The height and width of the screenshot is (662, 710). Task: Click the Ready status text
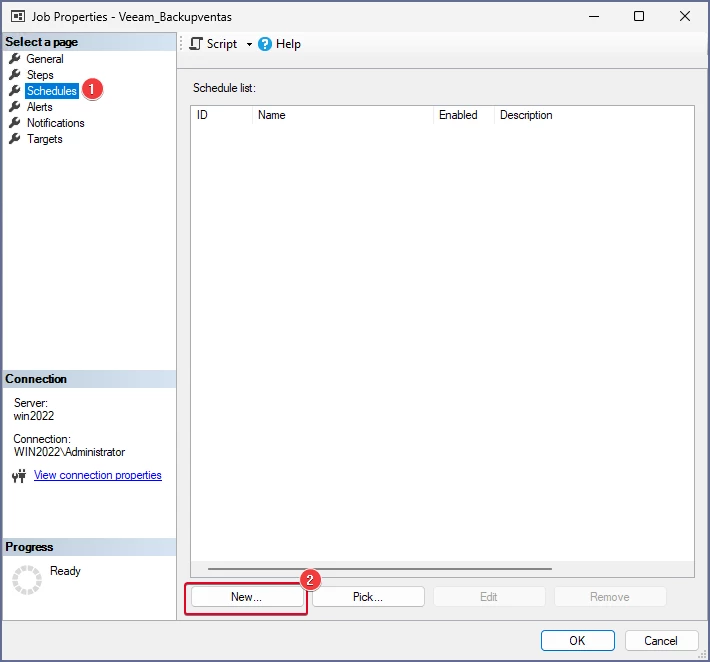(x=65, y=571)
